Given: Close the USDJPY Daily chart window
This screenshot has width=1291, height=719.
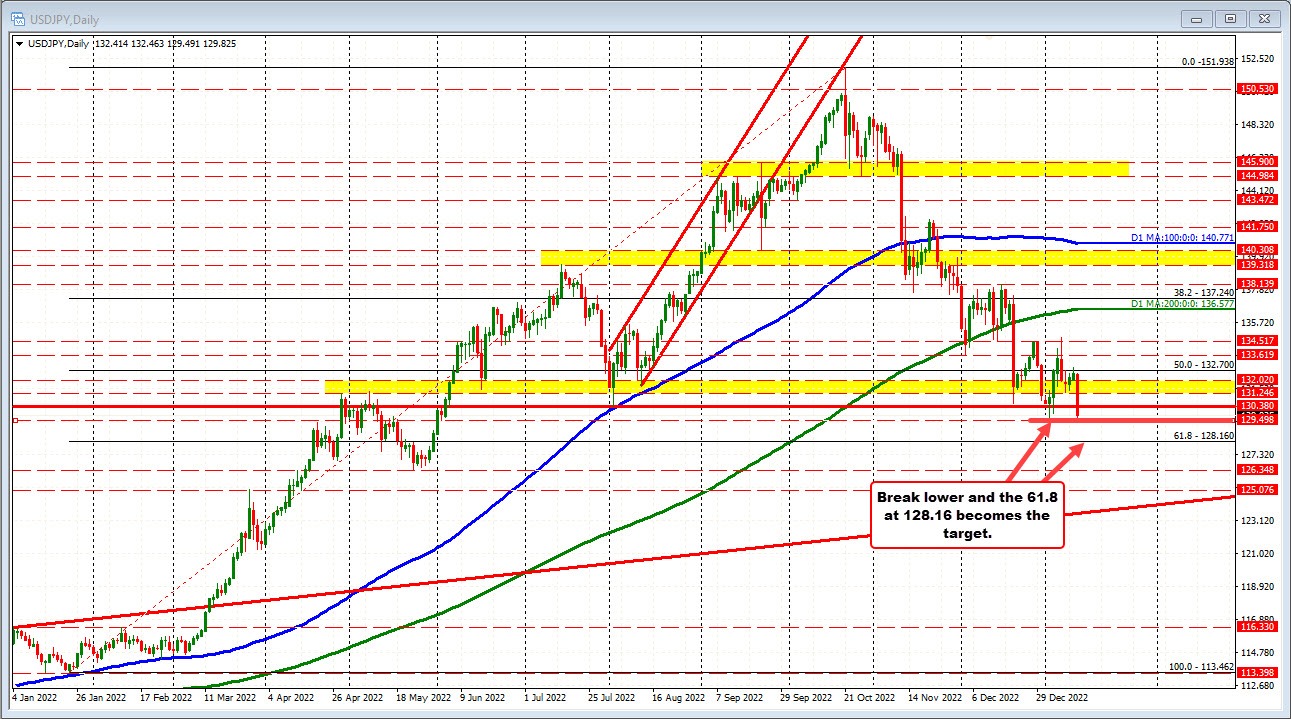Looking at the screenshot, I should [1264, 18].
